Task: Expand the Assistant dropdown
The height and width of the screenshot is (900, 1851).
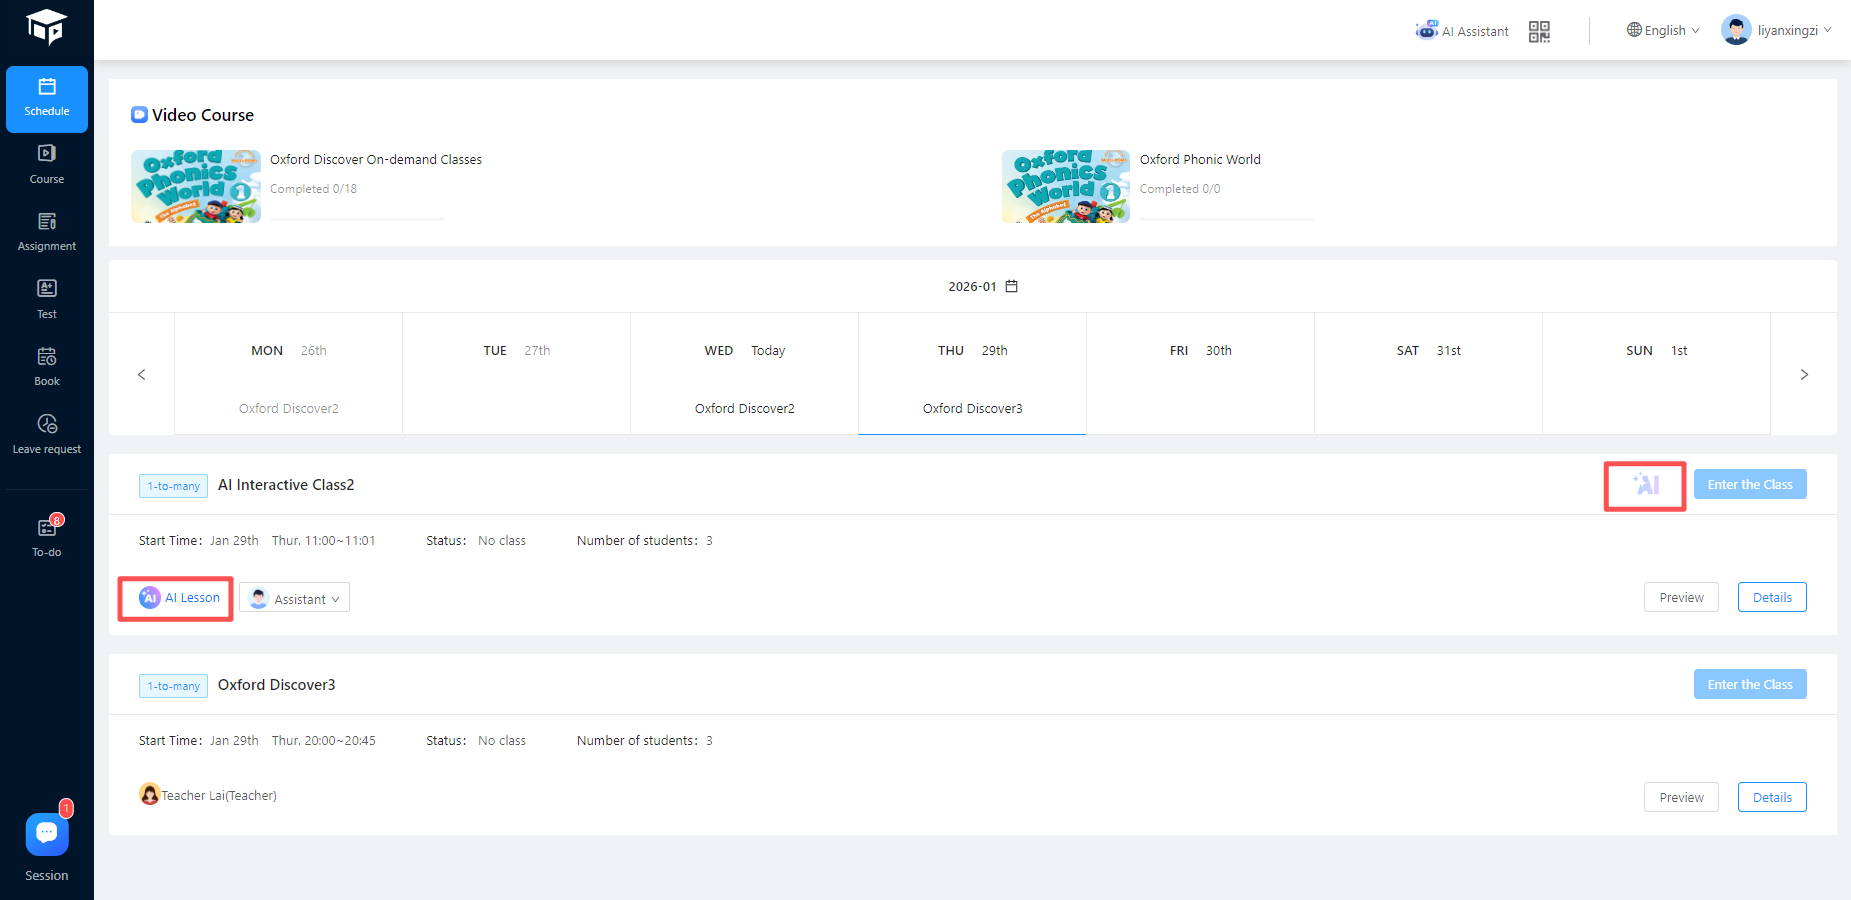Action: point(295,598)
